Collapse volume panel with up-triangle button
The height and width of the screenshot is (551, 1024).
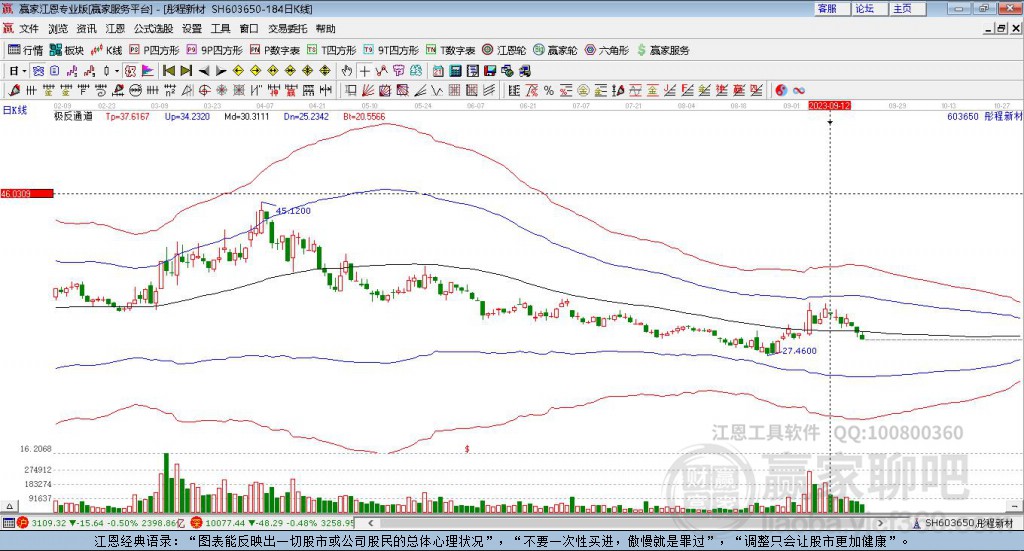9,506
